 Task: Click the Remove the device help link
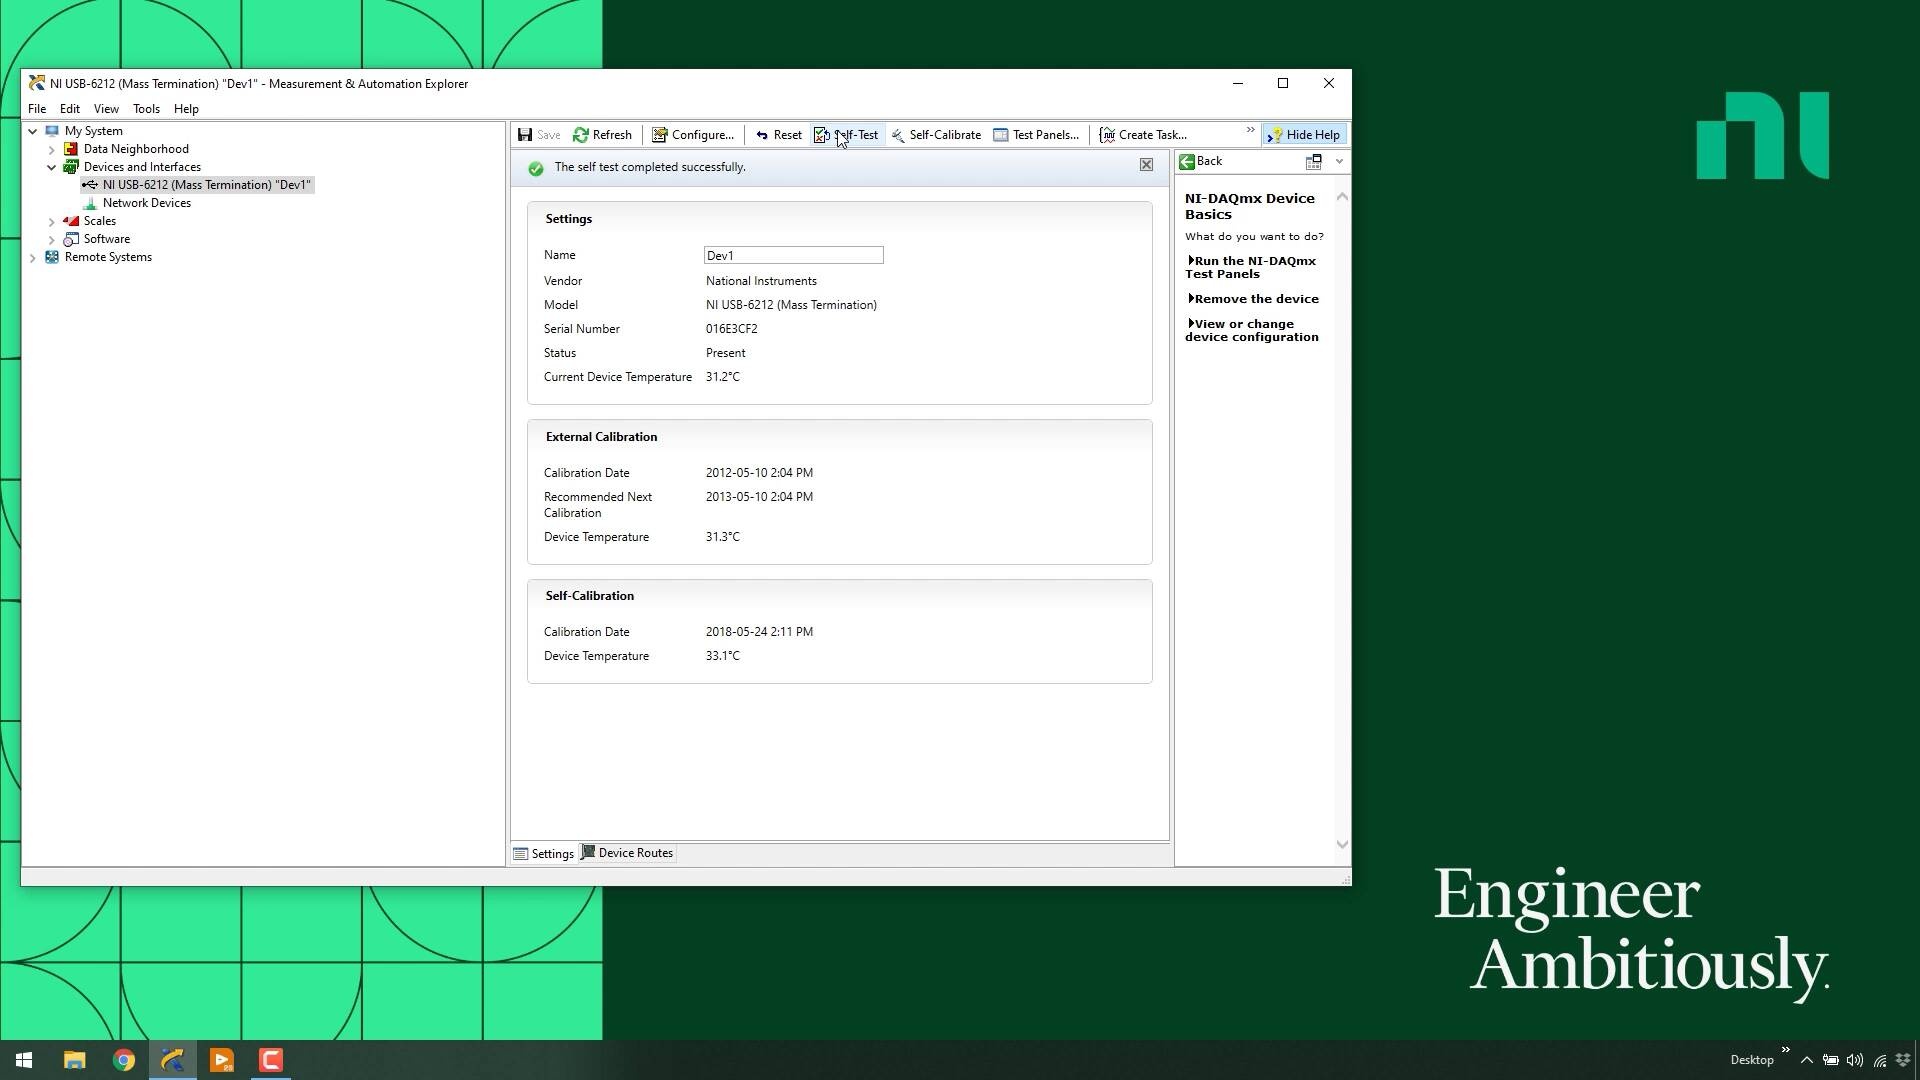coord(1255,299)
